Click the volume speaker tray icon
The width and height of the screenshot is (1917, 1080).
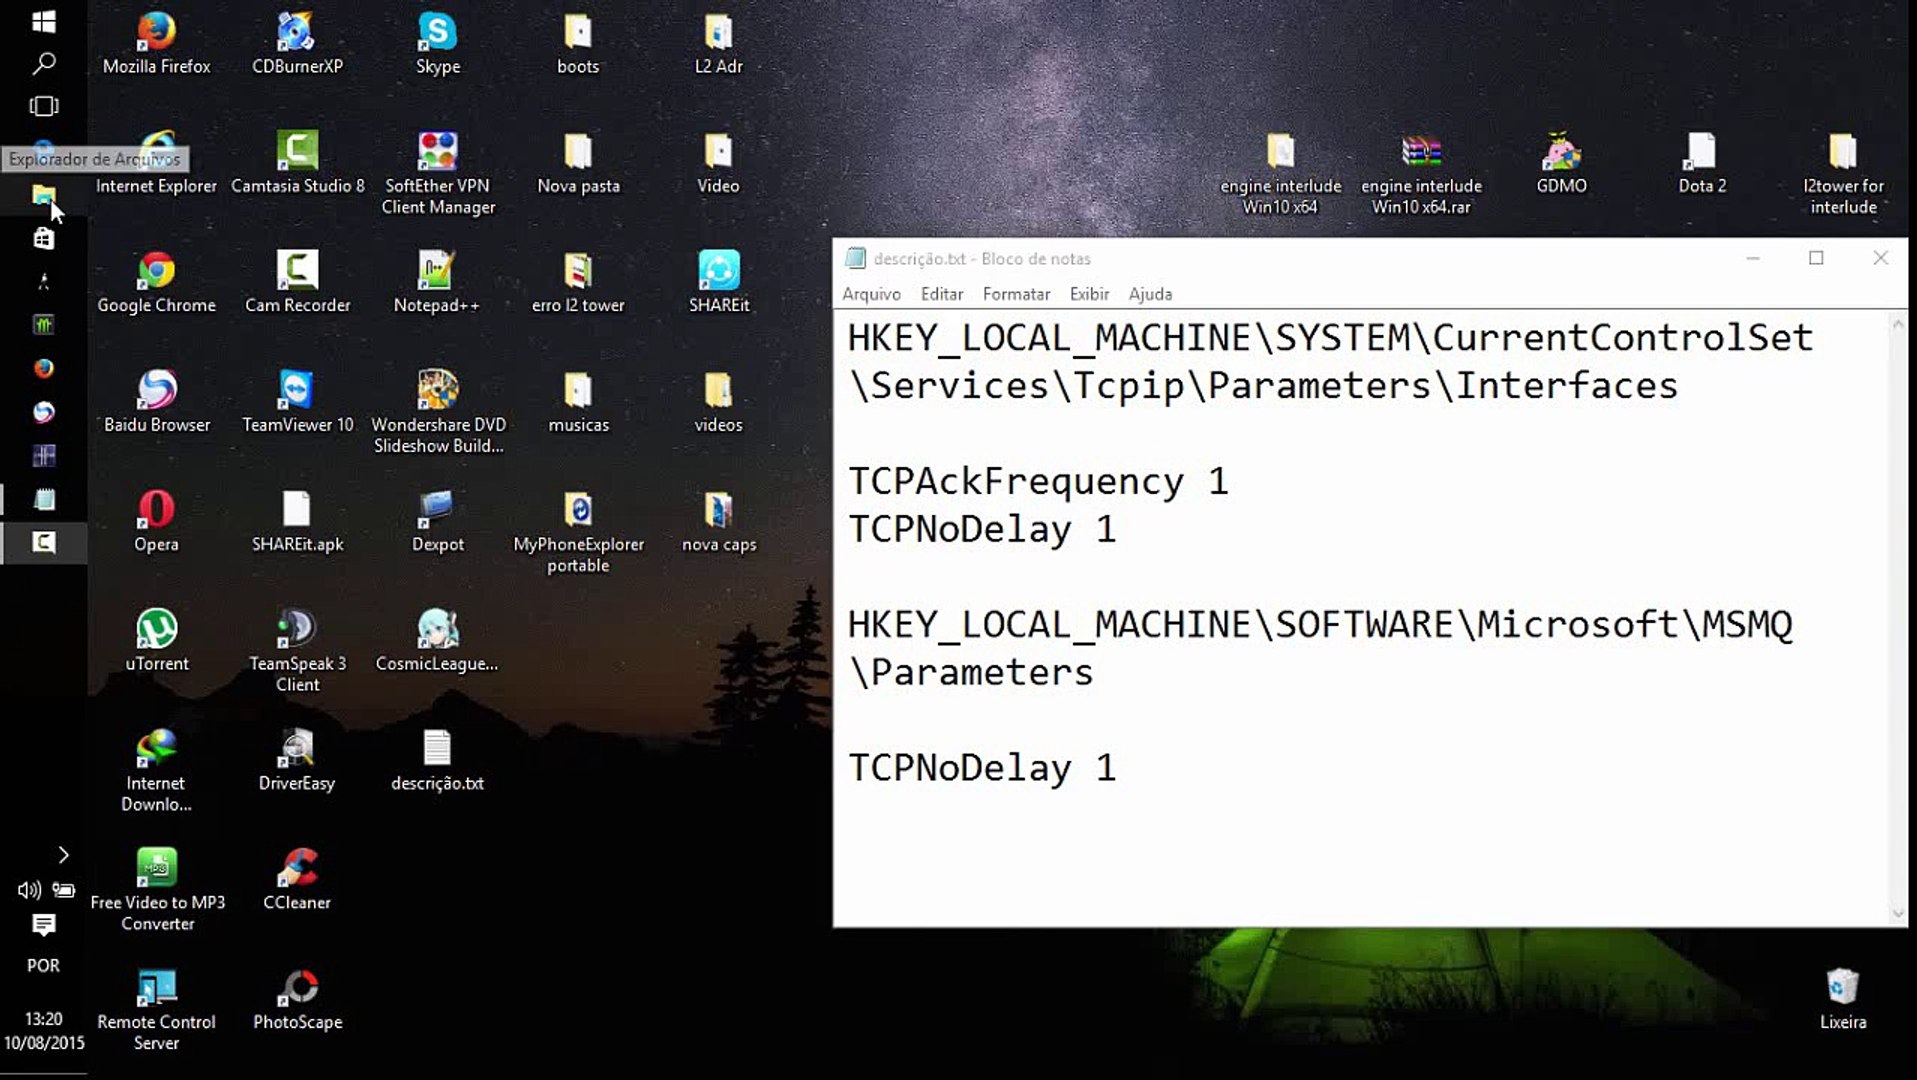(28, 890)
